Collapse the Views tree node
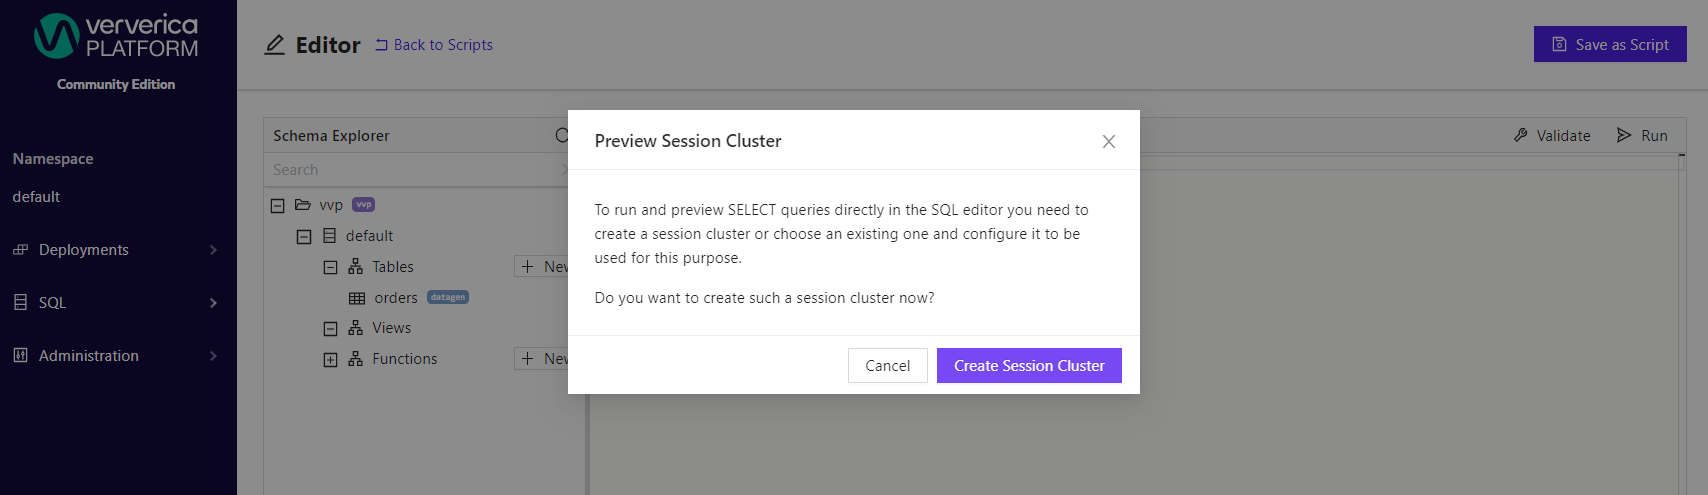Viewport: 1708px width, 495px height. pos(330,329)
